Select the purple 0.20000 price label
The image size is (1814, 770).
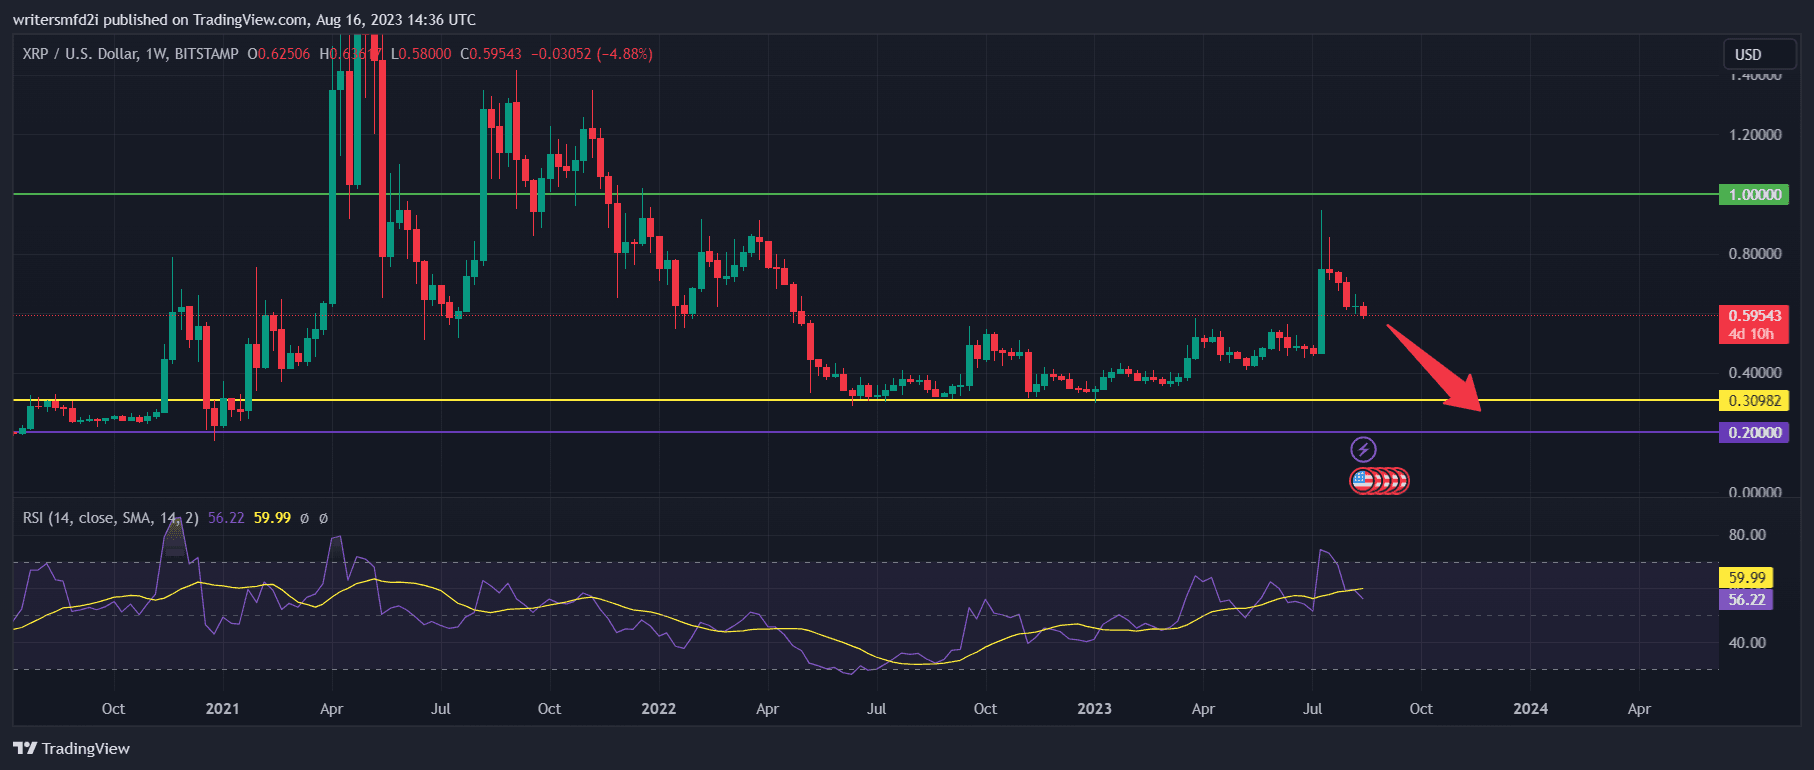click(x=1754, y=432)
